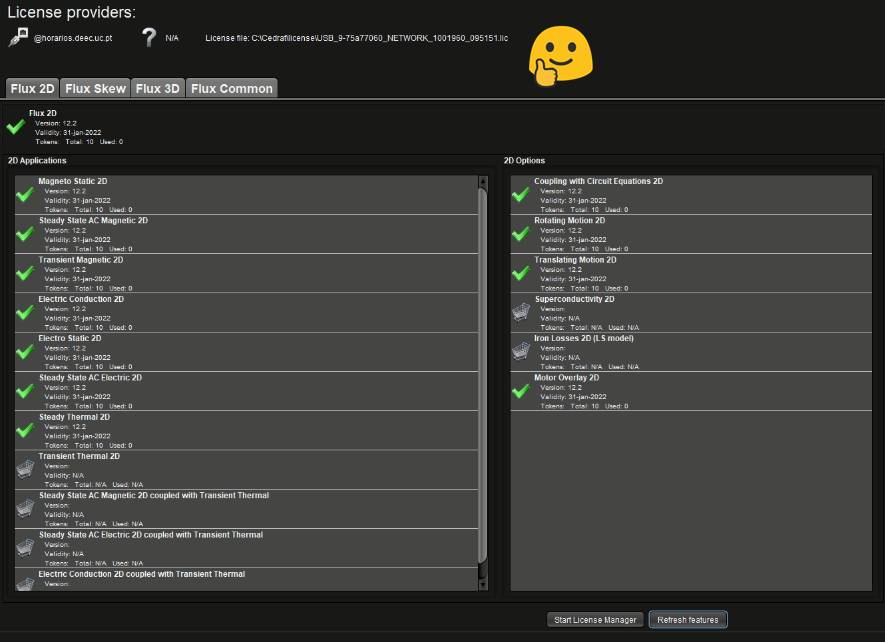Click the checkmark icon for Translating Motion 2D
Viewport: 885px width, 642px height.
[520, 273]
